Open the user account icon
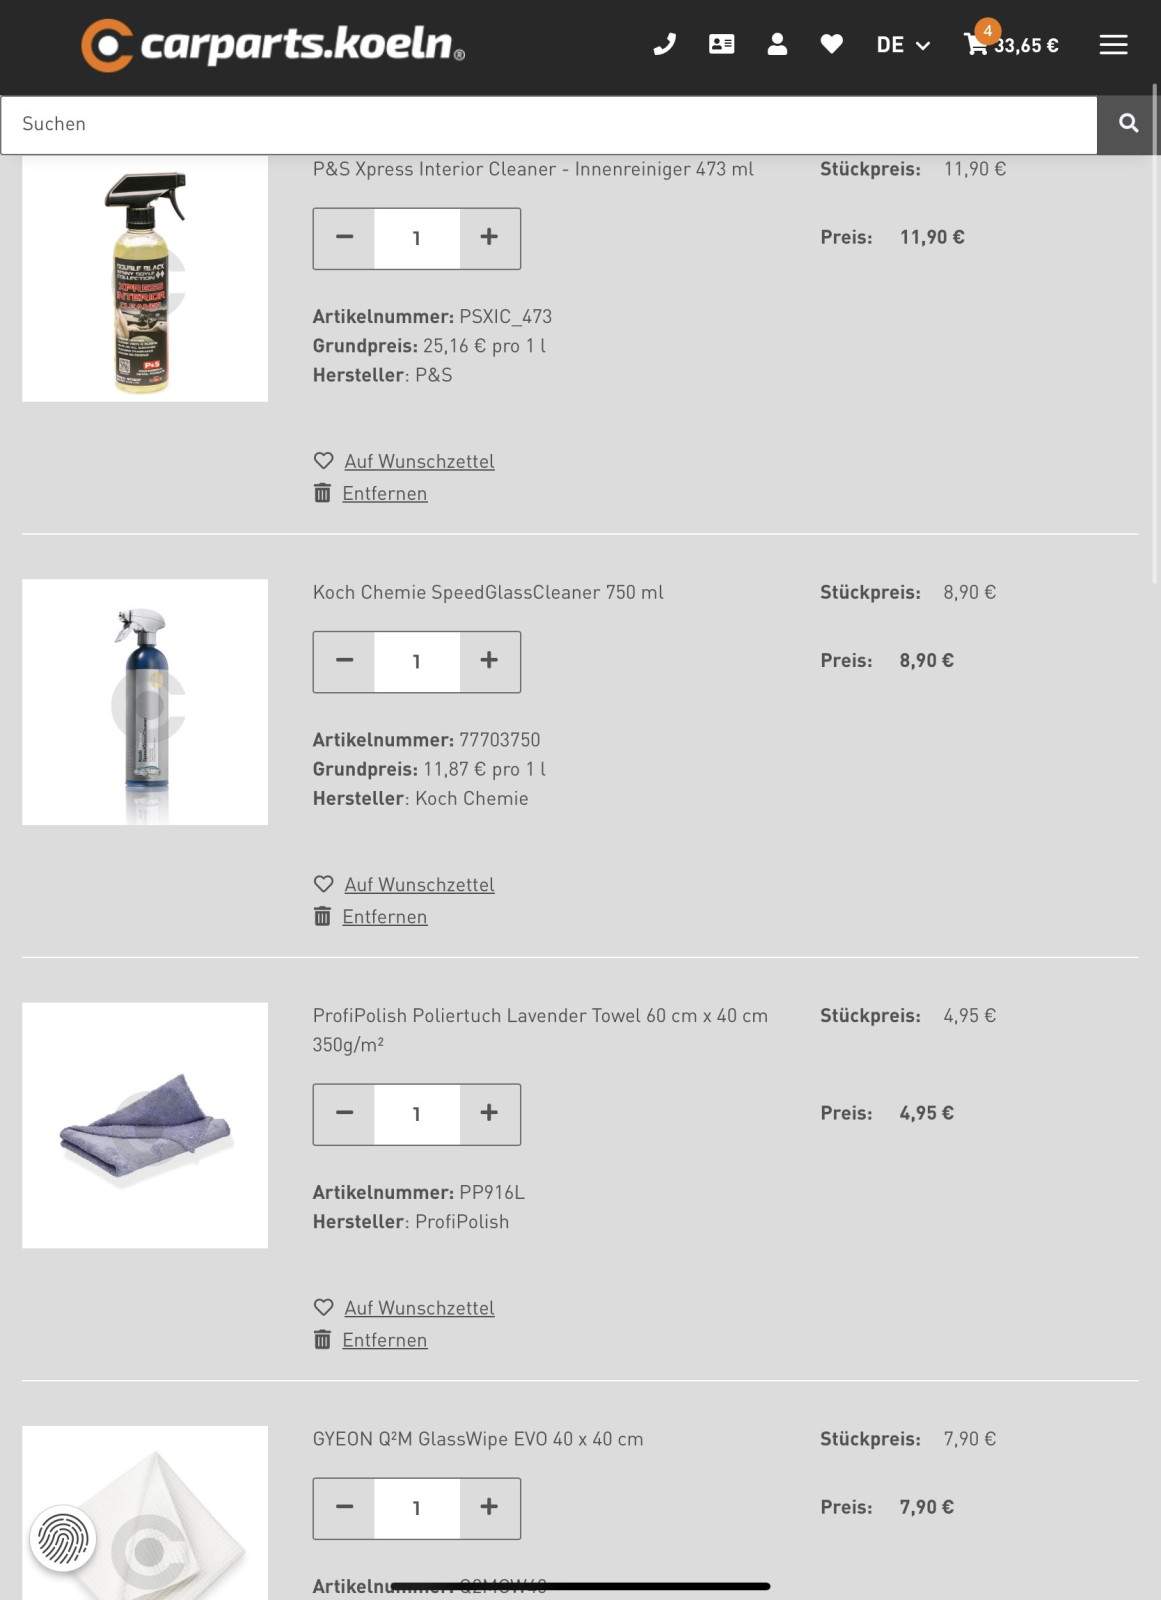The image size is (1161, 1600). click(x=777, y=44)
